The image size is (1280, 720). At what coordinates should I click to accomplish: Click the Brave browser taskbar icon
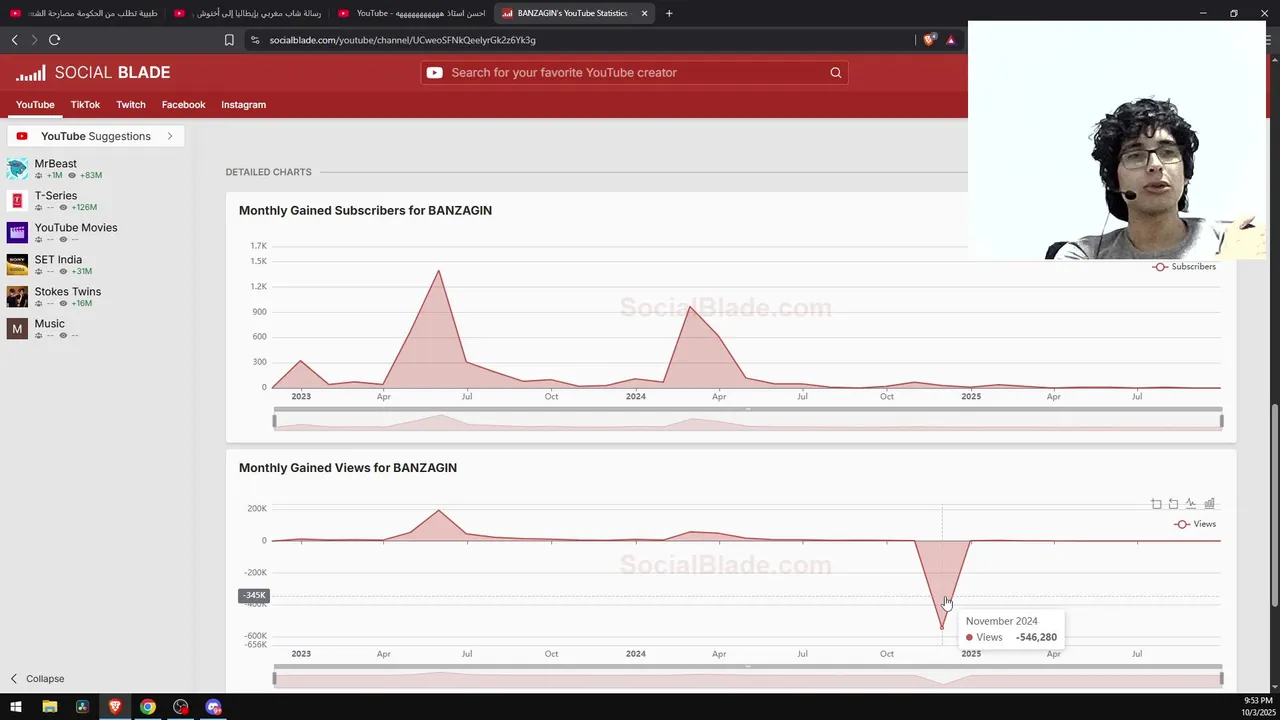[x=115, y=707]
